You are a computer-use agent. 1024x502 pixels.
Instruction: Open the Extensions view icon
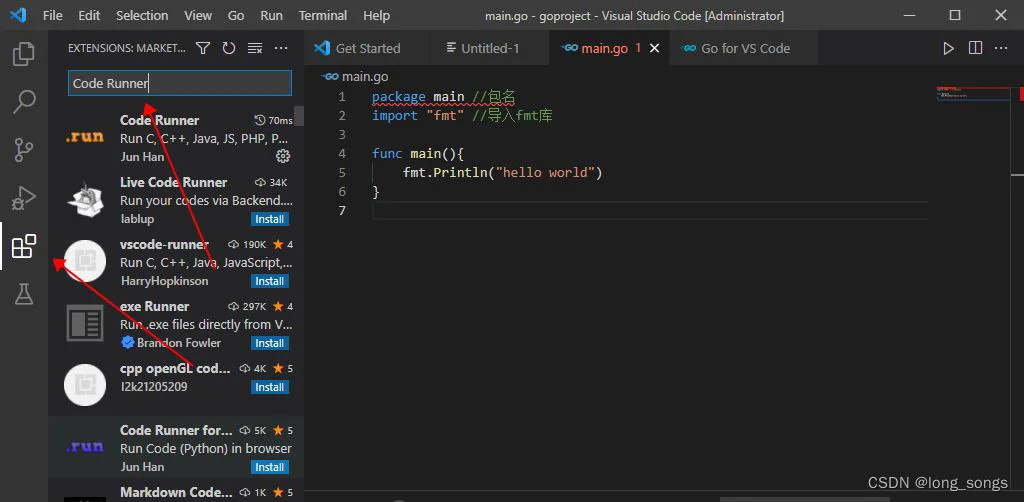pyautogui.click(x=24, y=246)
